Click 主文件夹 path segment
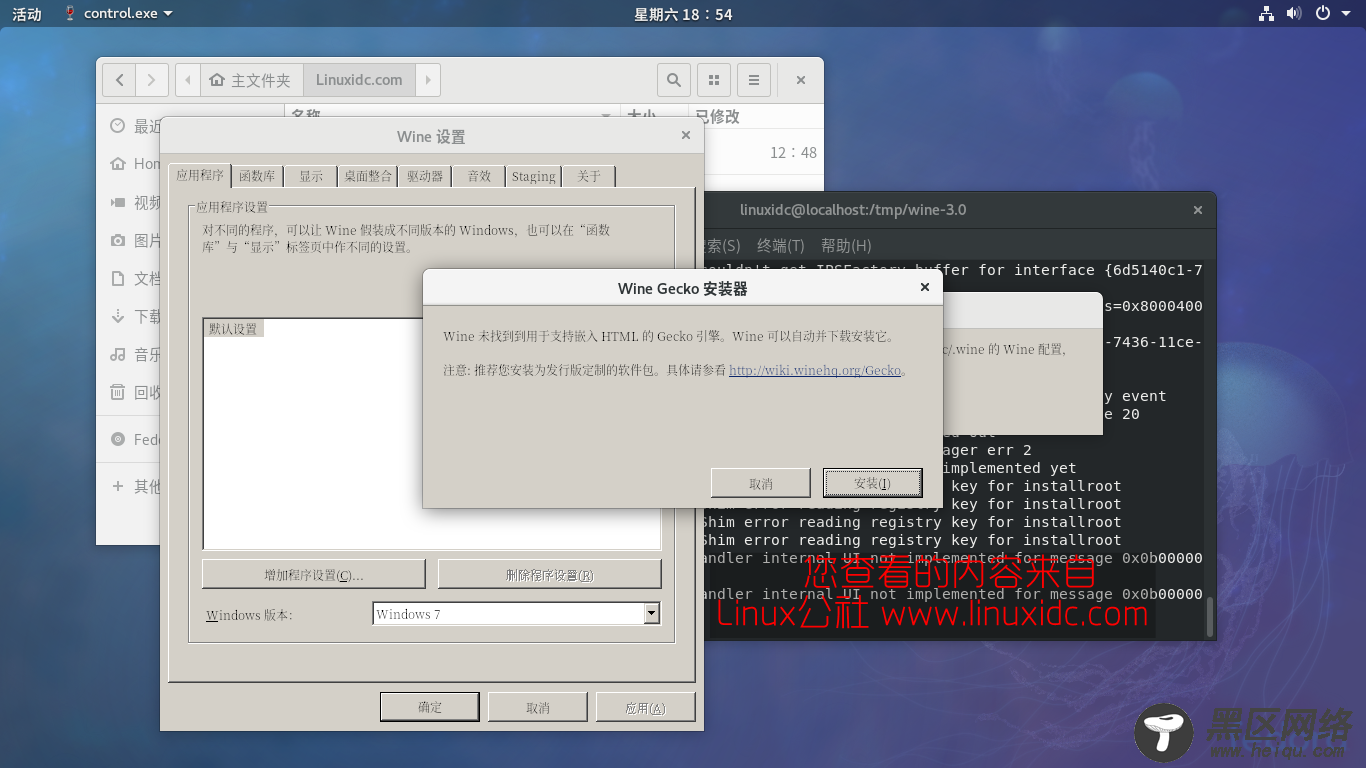1366x768 pixels. coord(250,80)
